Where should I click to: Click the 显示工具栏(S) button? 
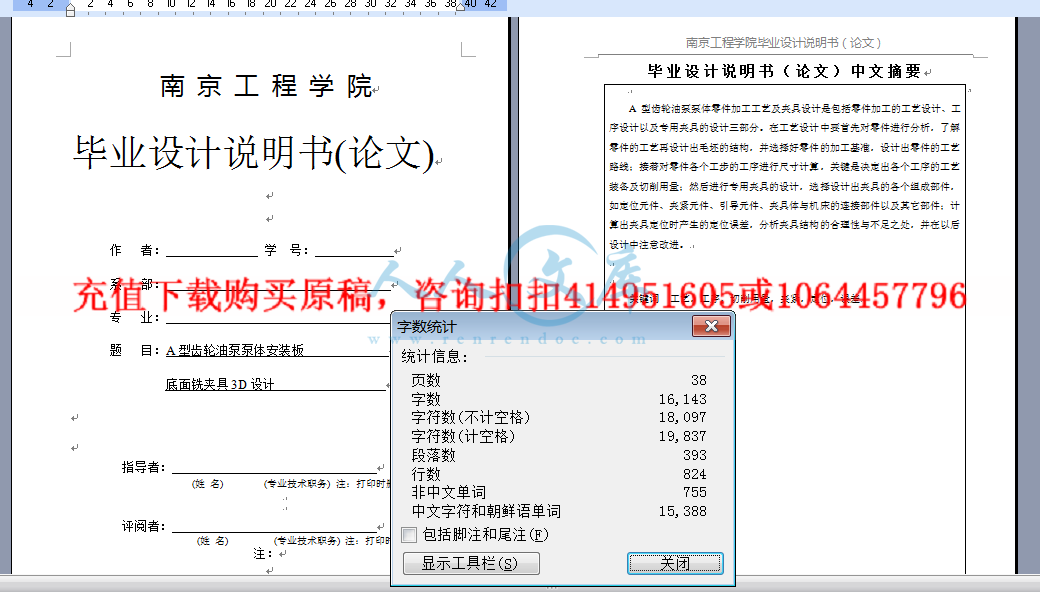coord(471,563)
